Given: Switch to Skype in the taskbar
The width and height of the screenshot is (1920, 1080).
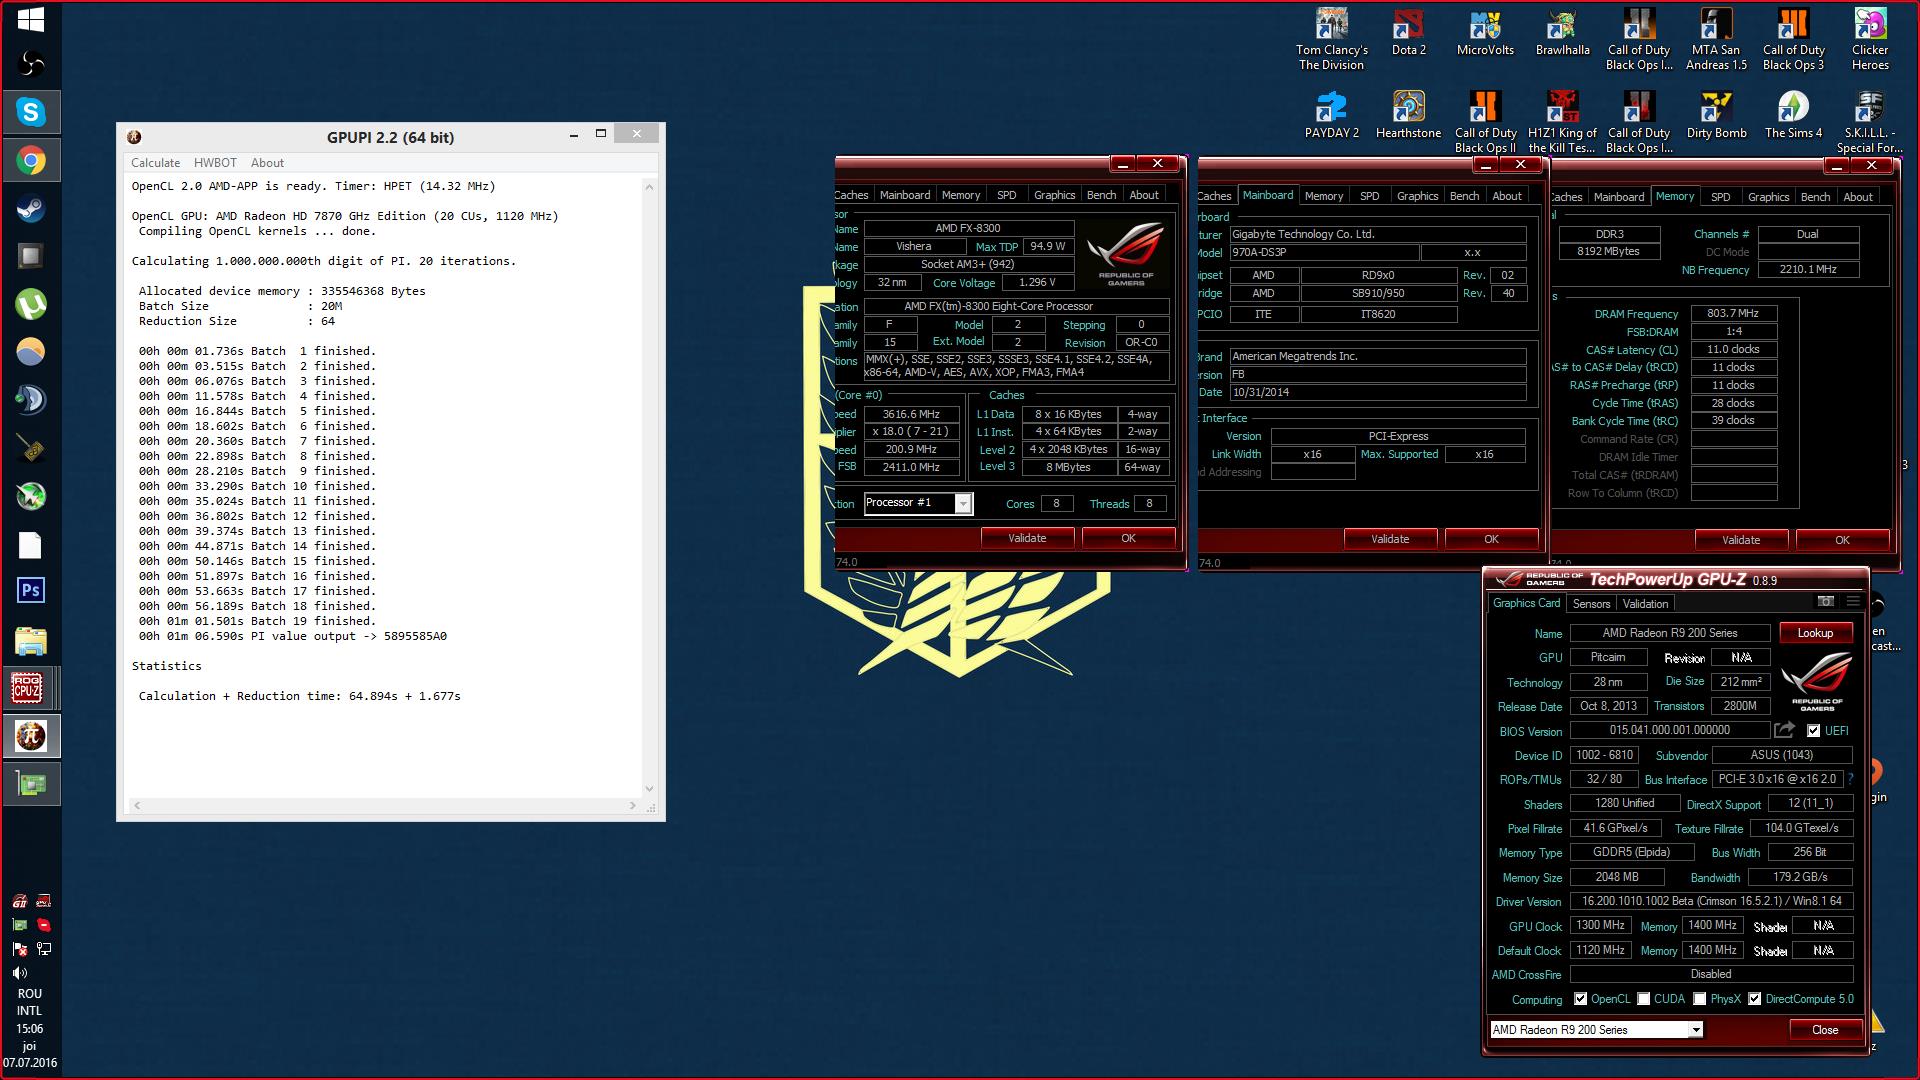Looking at the screenshot, I should [x=30, y=112].
